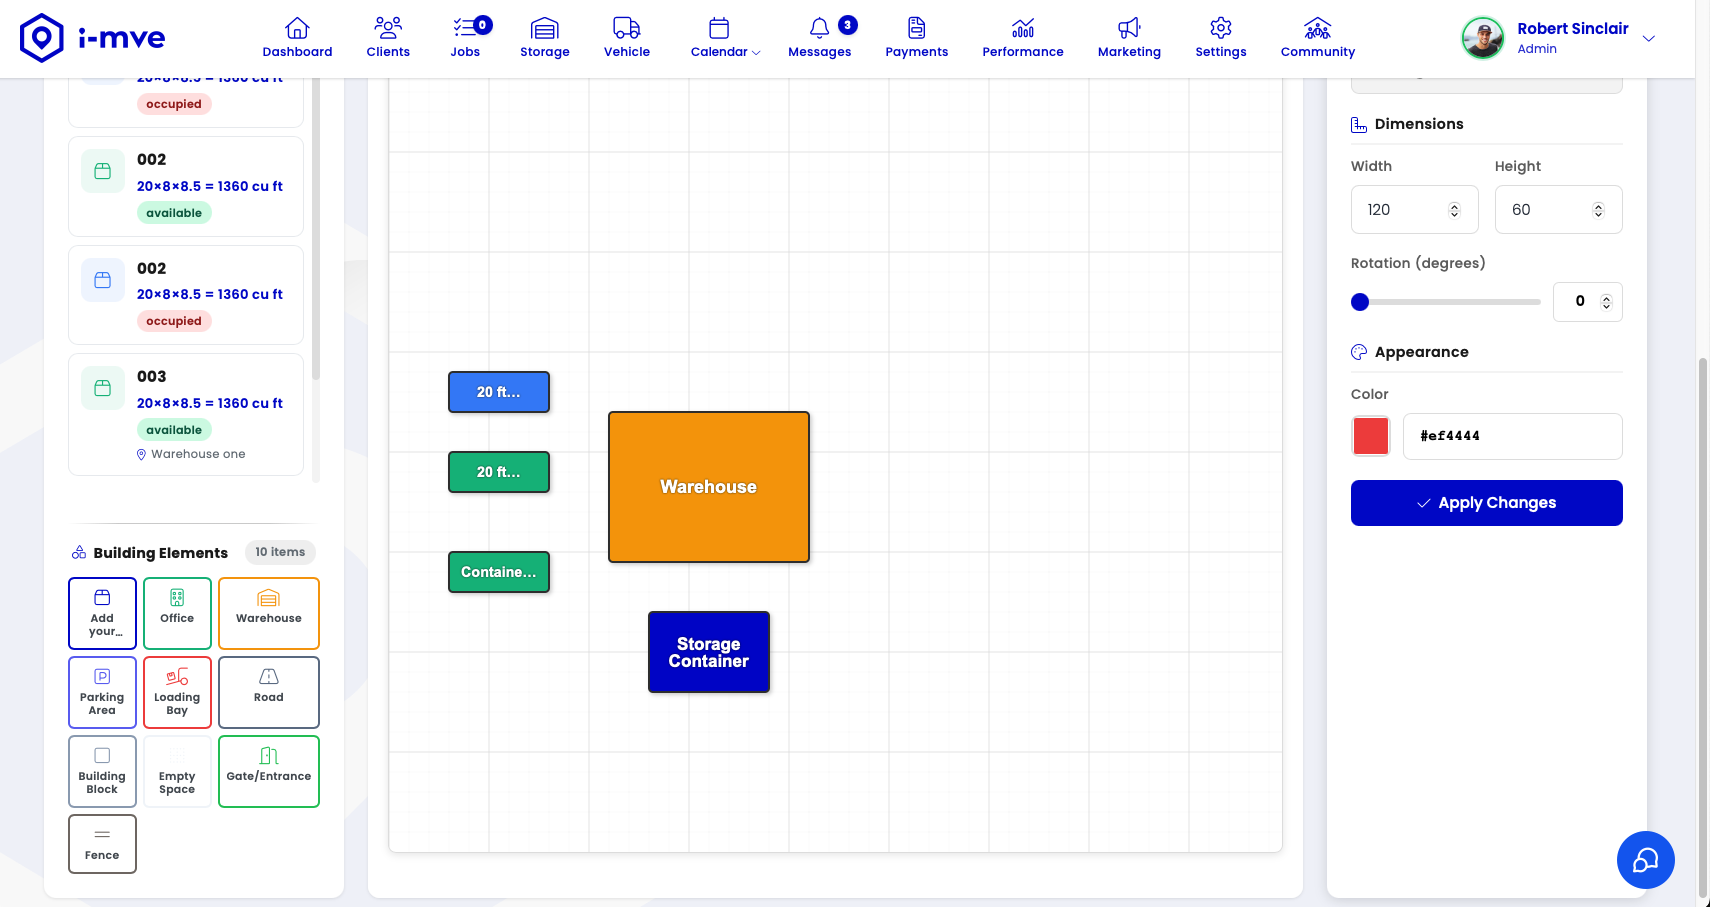Open the Payments invoice icon
The height and width of the screenshot is (907, 1710).
tap(917, 27)
